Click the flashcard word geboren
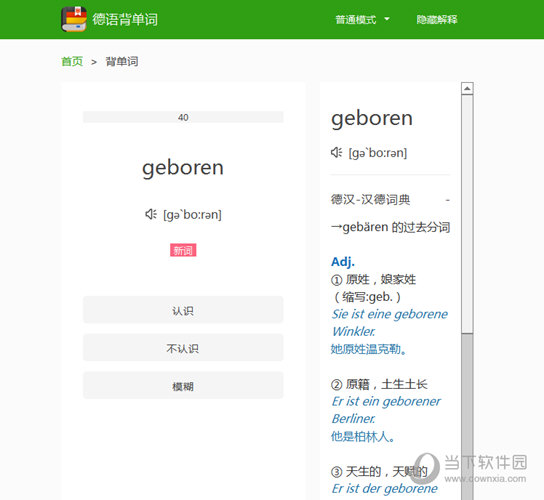This screenshot has width=544, height=500. [x=183, y=168]
